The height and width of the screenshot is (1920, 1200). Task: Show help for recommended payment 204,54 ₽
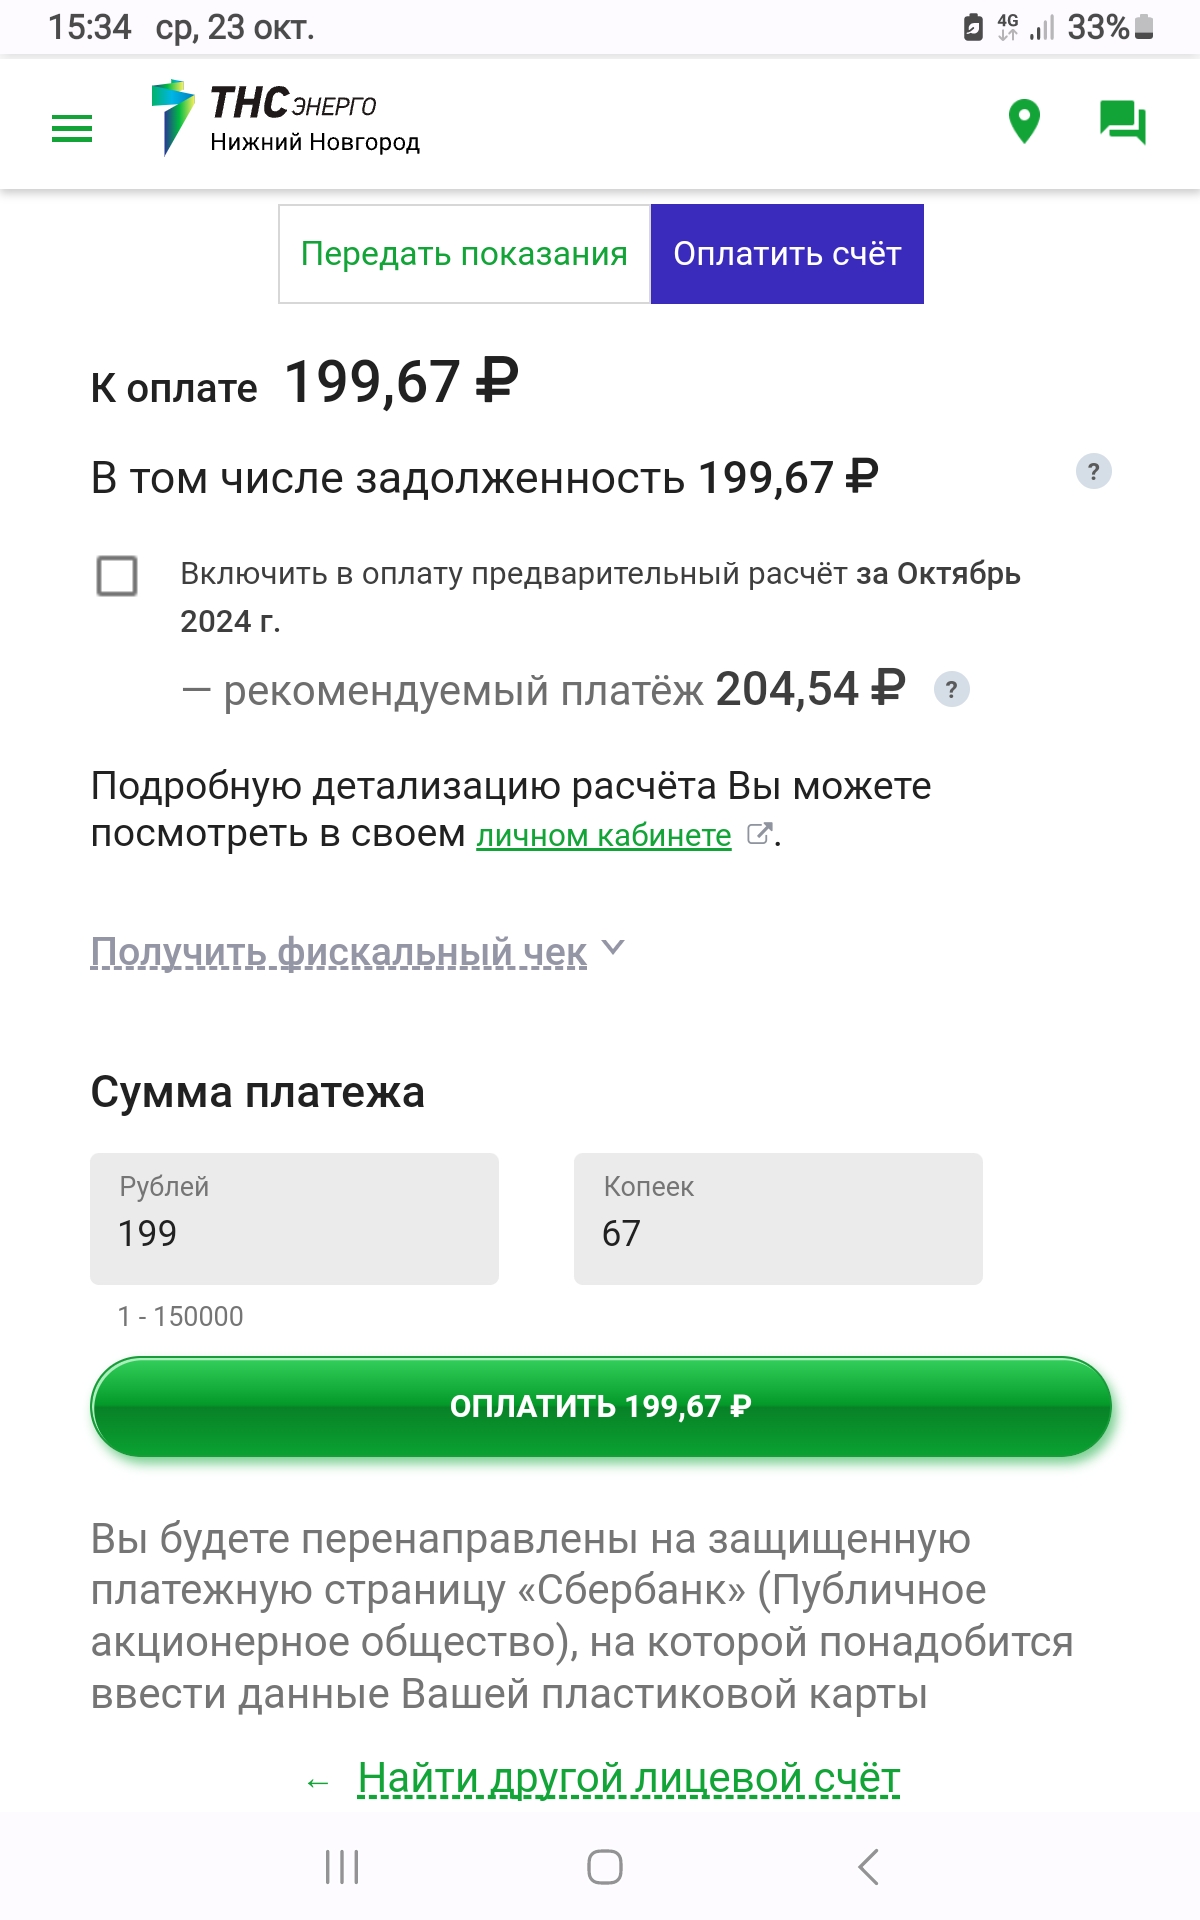point(951,689)
